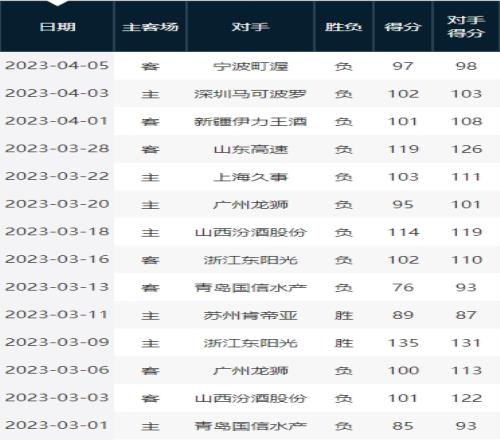Select the 2023-04-05 date cell

coord(57,66)
